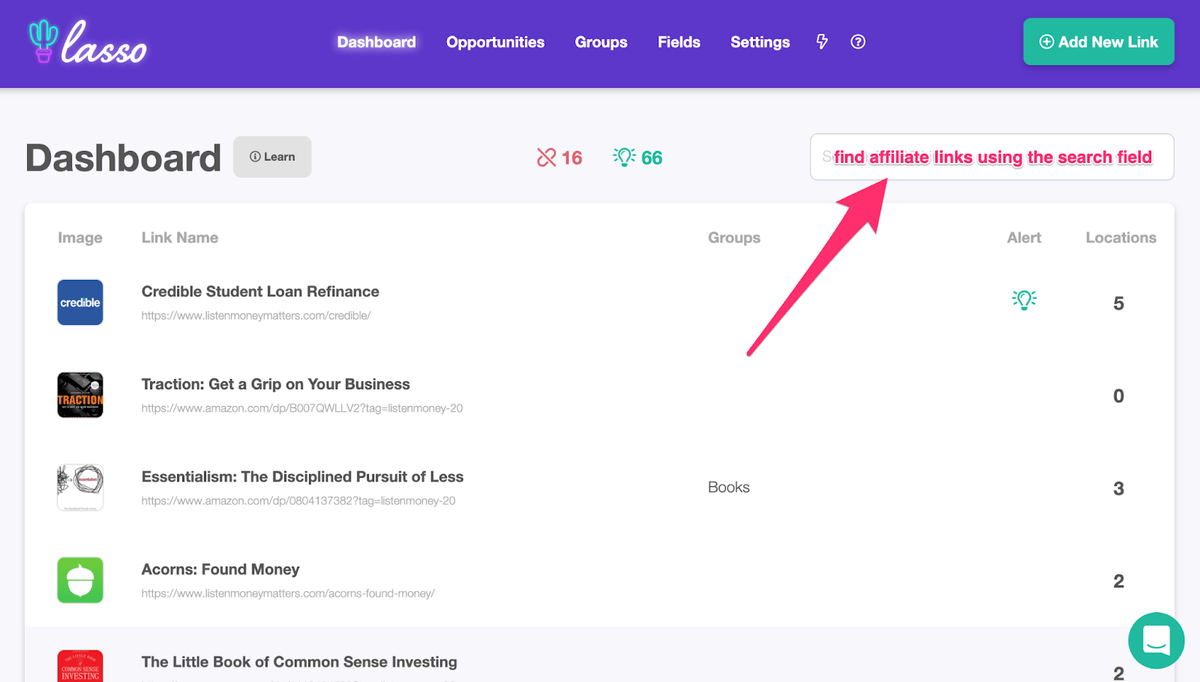The width and height of the screenshot is (1200, 682).
Task: Open the lightning bolt icon in navbar
Action: click(x=822, y=42)
